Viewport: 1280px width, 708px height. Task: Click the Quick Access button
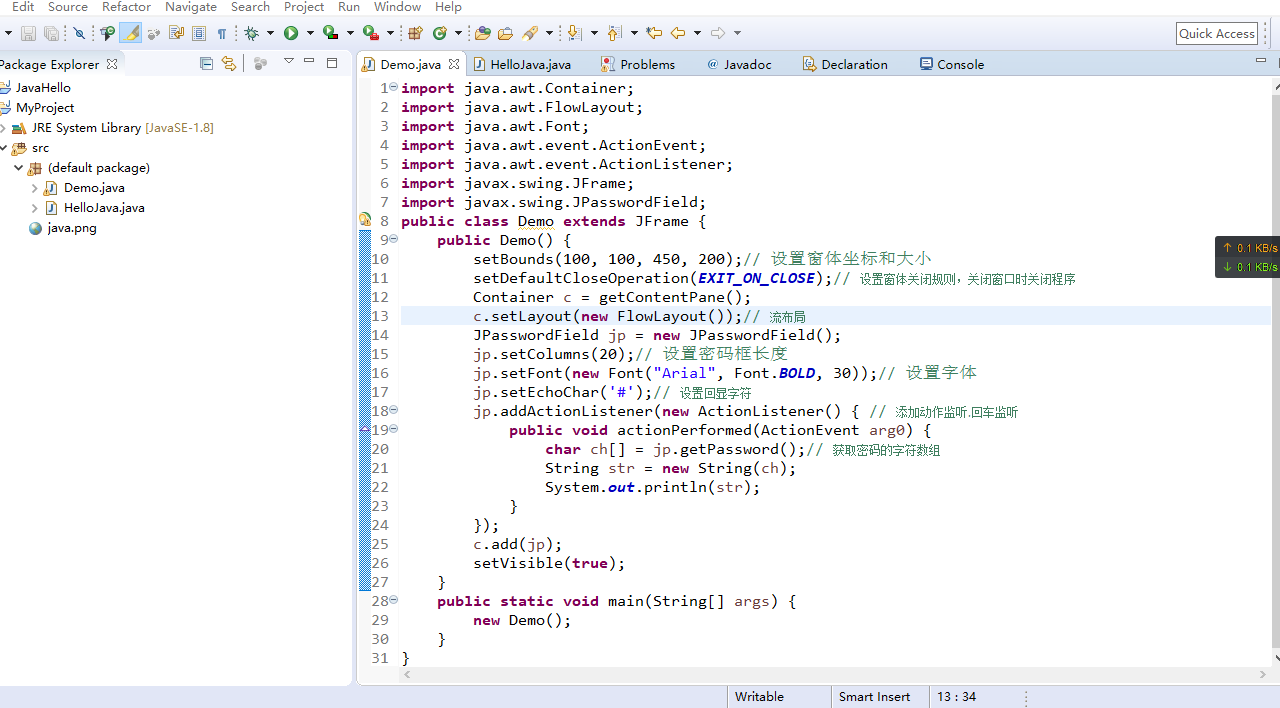pos(1216,33)
